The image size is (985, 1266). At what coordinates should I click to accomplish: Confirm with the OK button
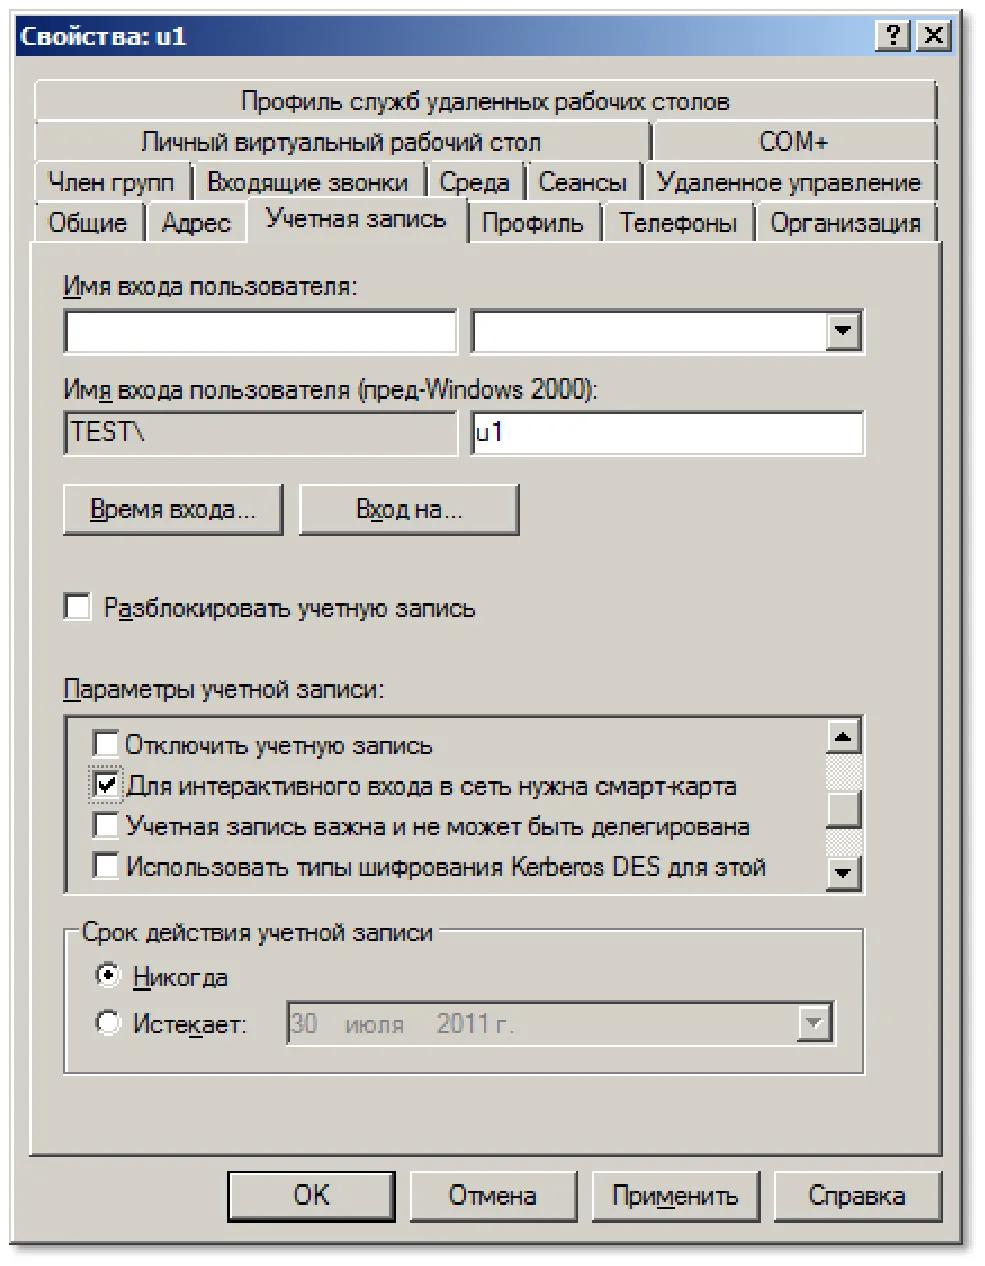coord(311,1196)
